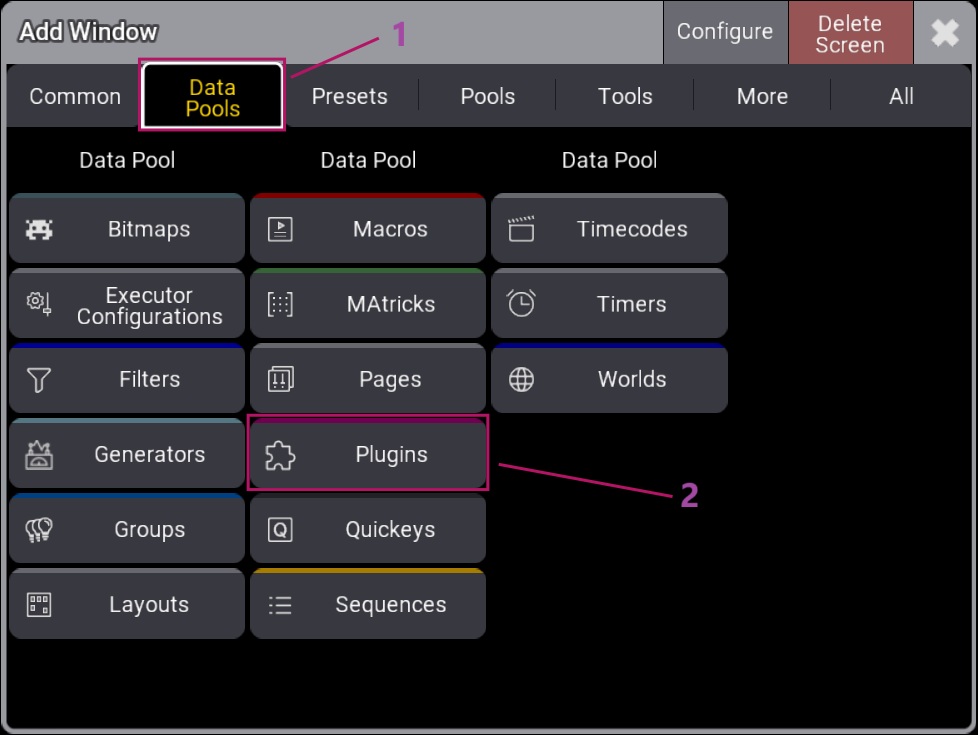Image resolution: width=978 pixels, height=735 pixels.
Task: Click the Timers alarm clock icon
Action: point(521,304)
